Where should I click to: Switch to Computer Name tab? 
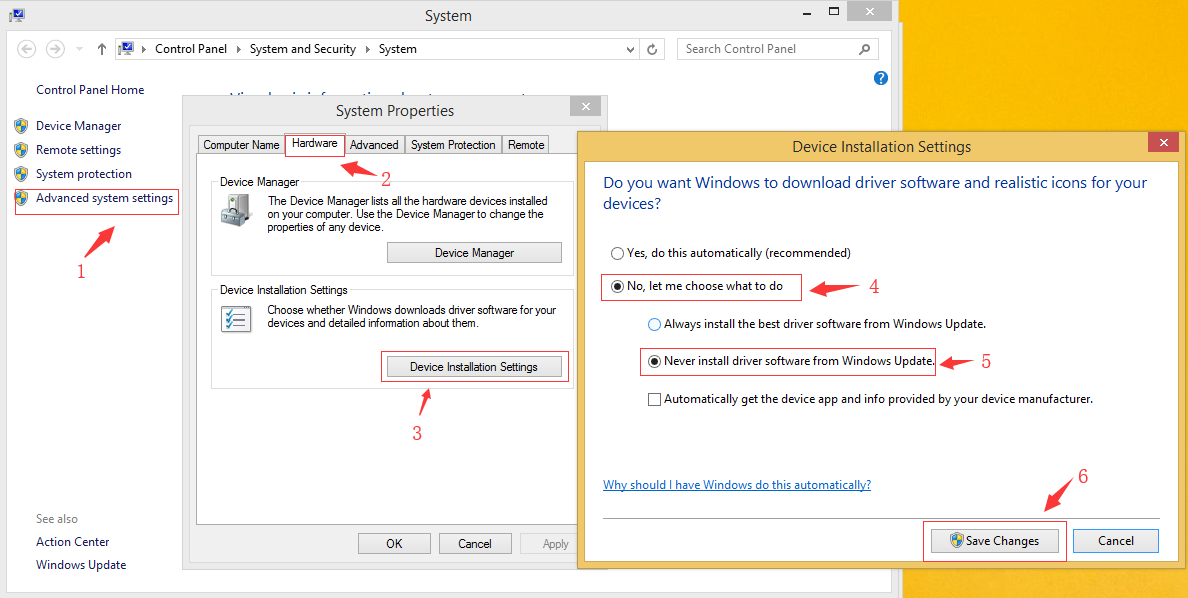(241, 145)
